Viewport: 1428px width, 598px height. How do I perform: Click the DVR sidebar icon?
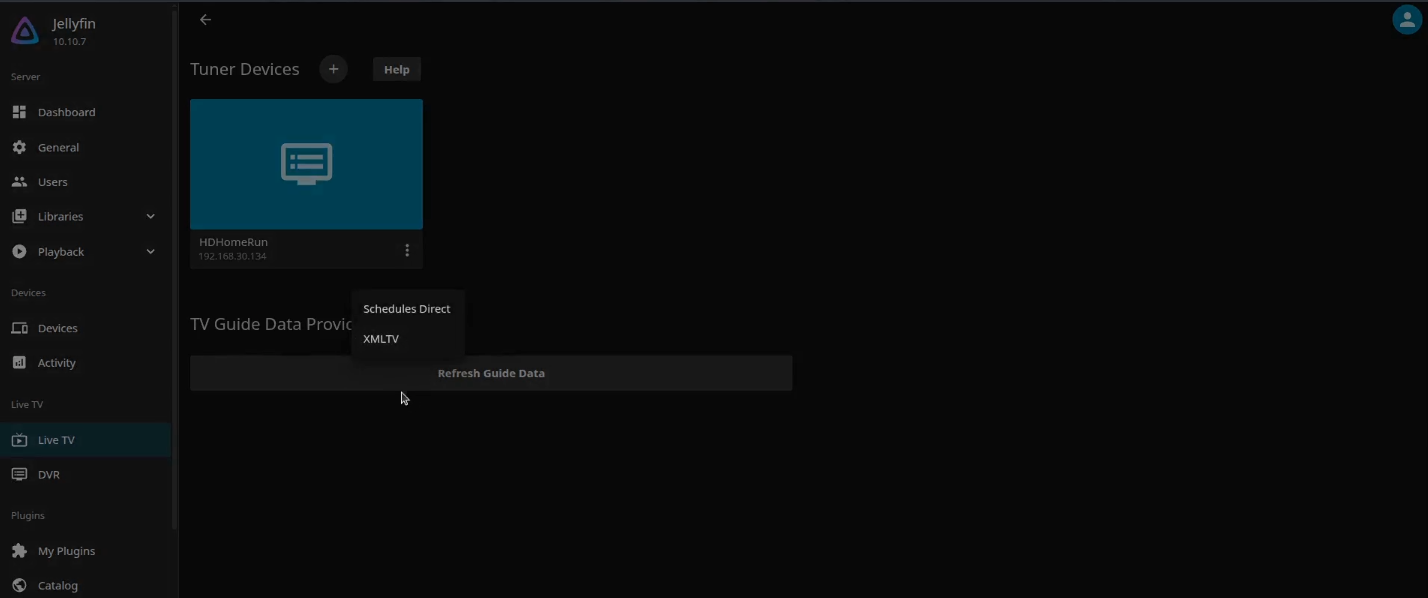pyautogui.click(x=19, y=474)
